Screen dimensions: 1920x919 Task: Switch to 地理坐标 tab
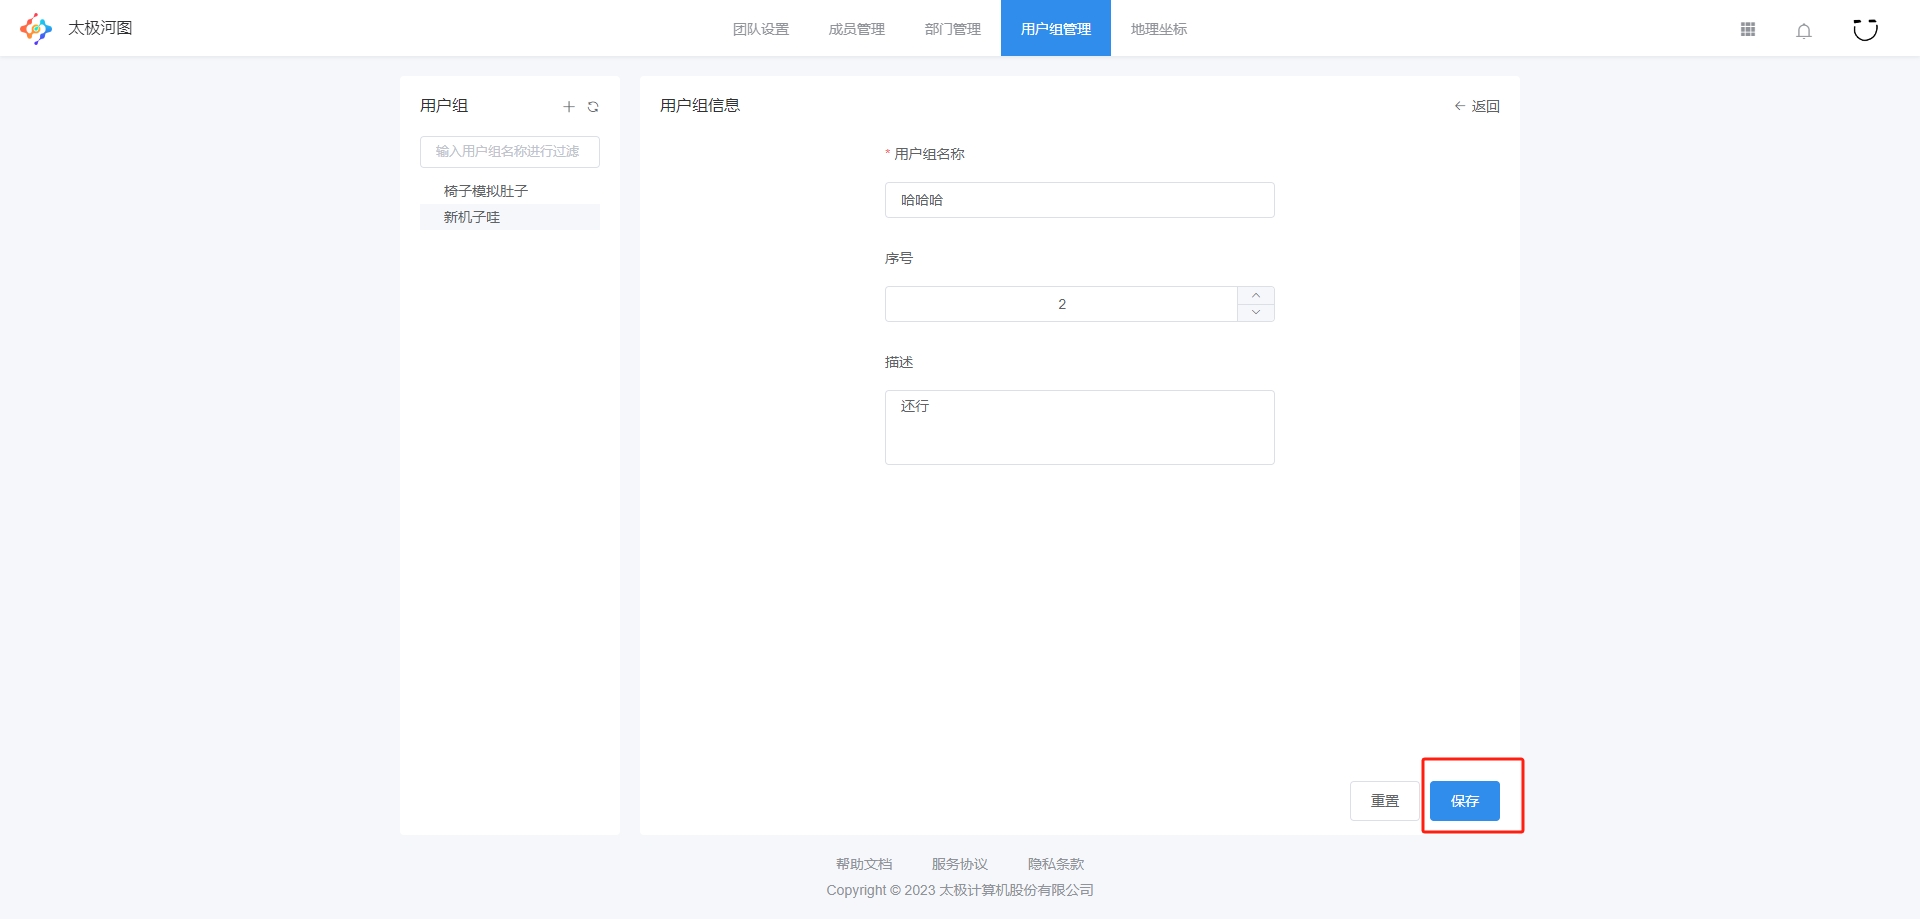coord(1159,29)
